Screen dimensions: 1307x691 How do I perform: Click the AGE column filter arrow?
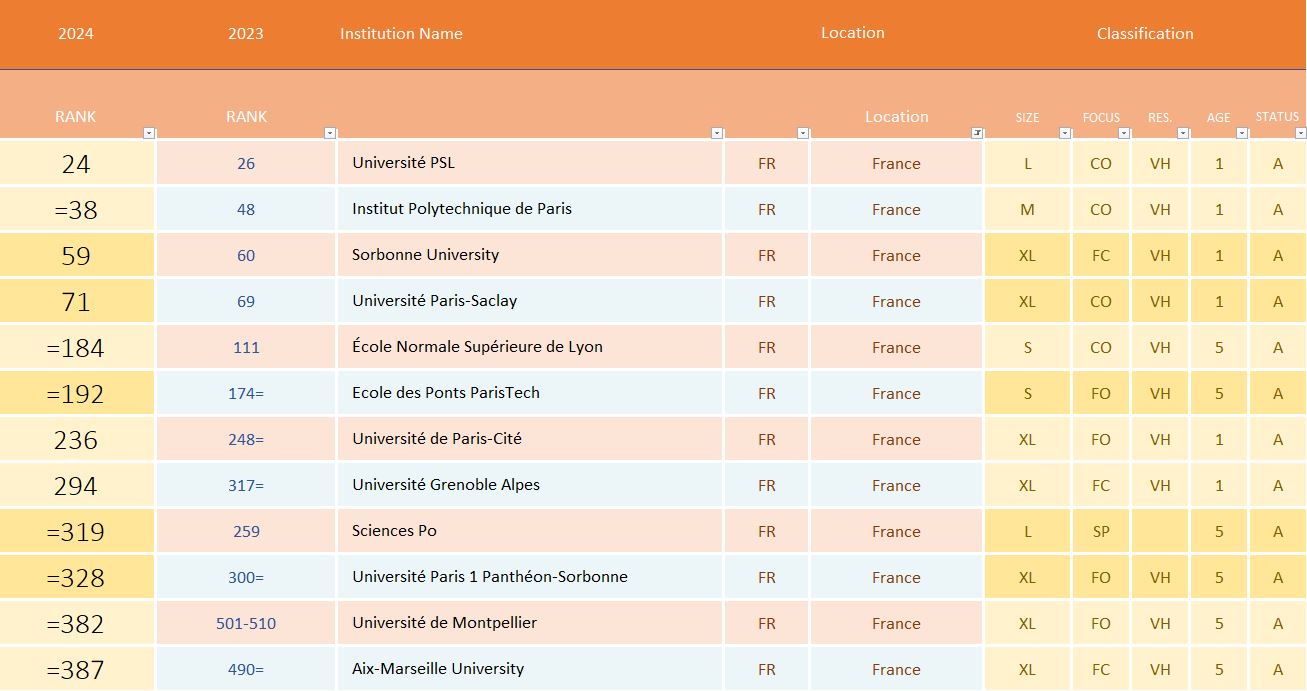click(1242, 133)
